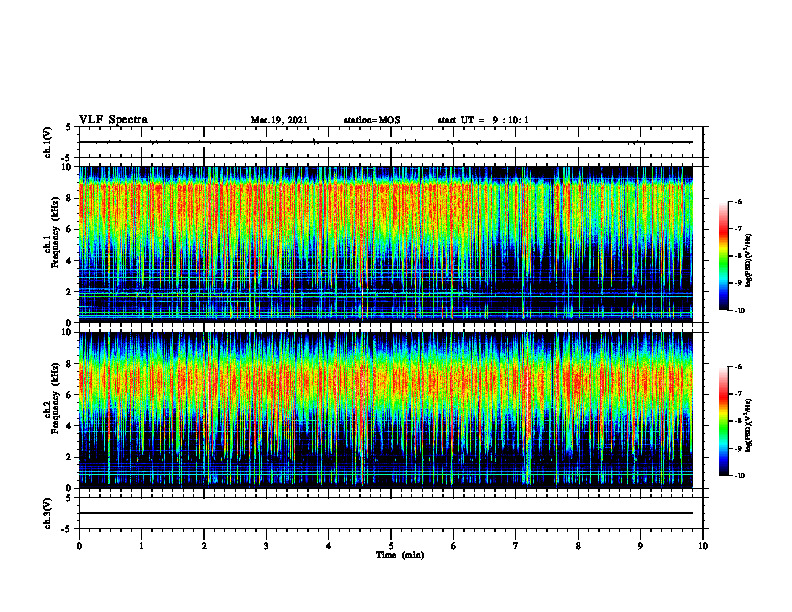Click time axis tick label "9"
792x612 pixels.
640,546
